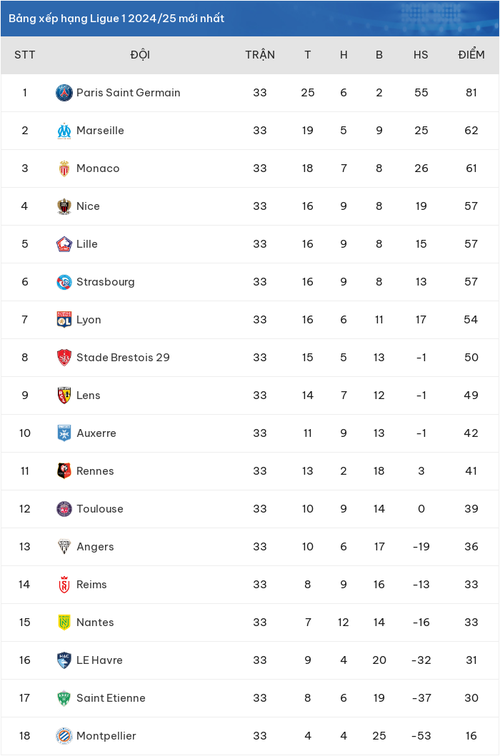
Task: Click the Nice club logo
Action: [64, 206]
